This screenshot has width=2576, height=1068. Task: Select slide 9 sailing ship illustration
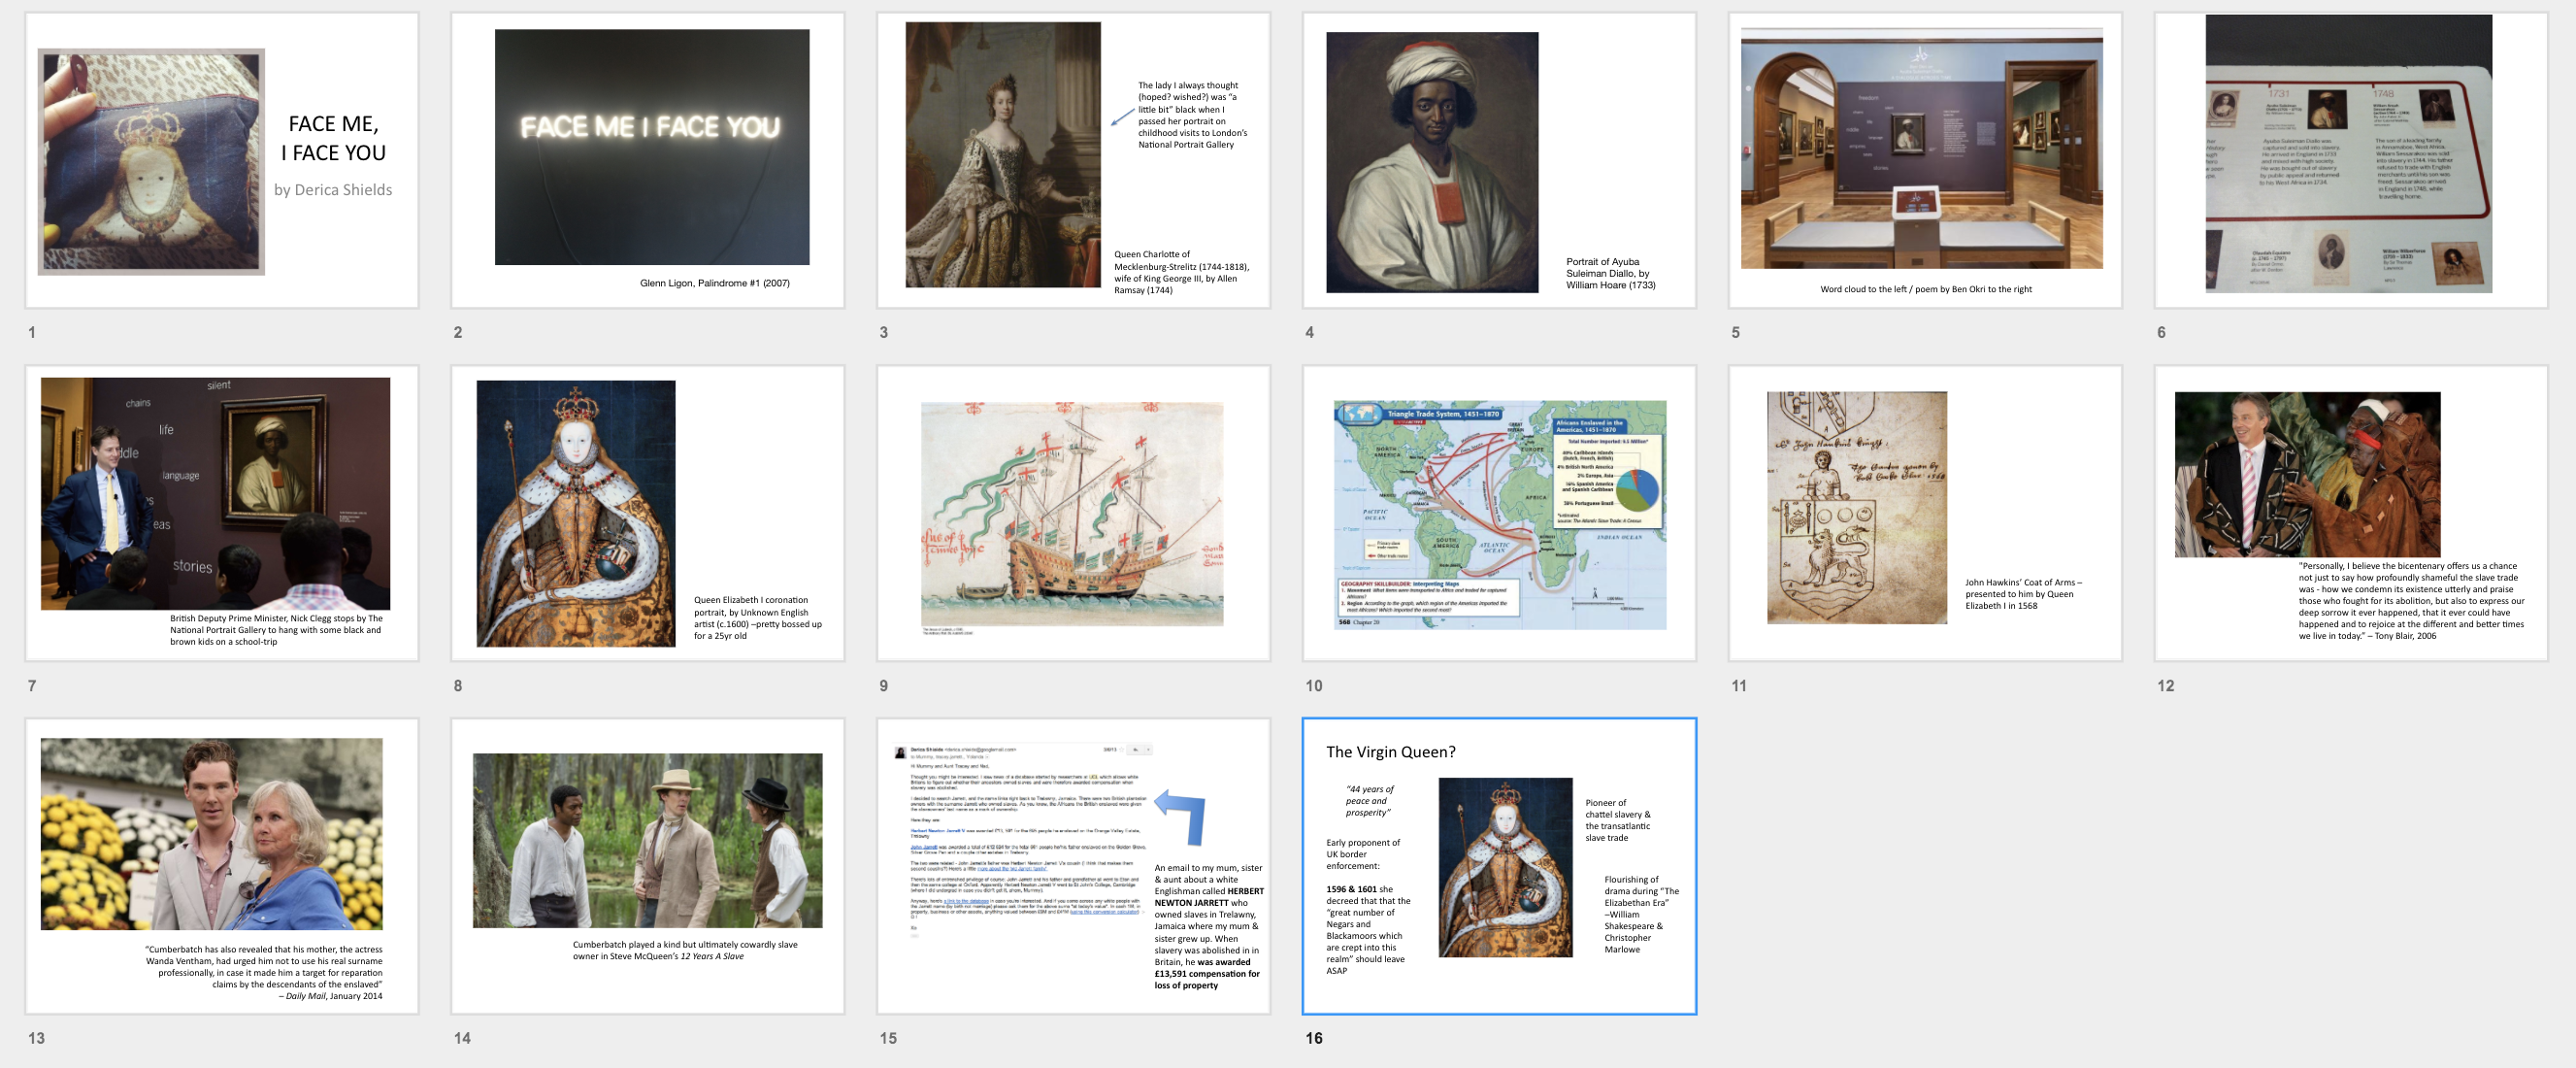tap(1073, 512)
